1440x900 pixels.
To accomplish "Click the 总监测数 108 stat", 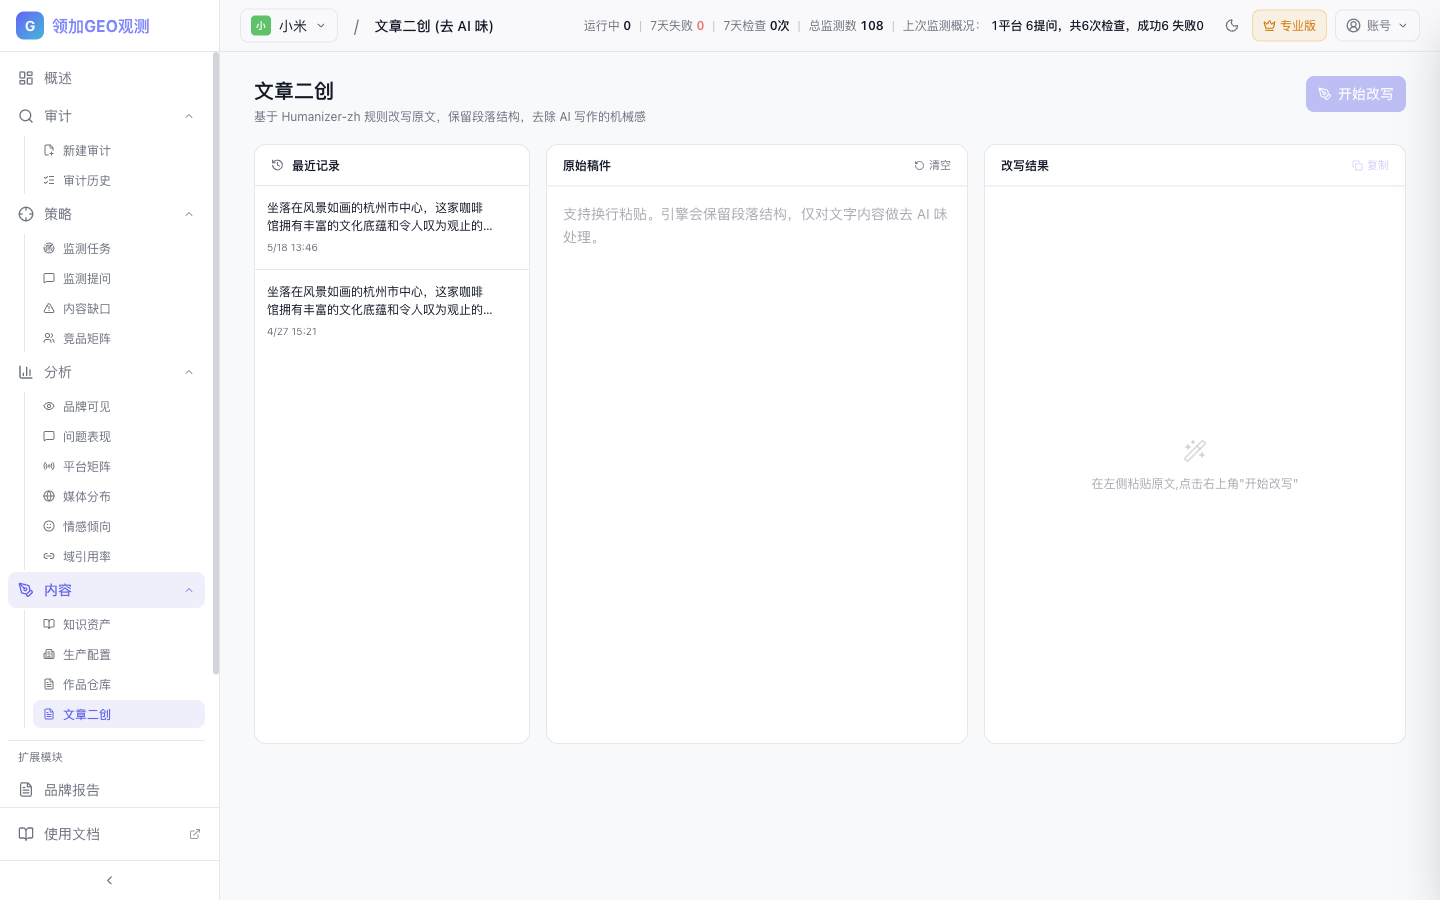I will tap(846, 26).
